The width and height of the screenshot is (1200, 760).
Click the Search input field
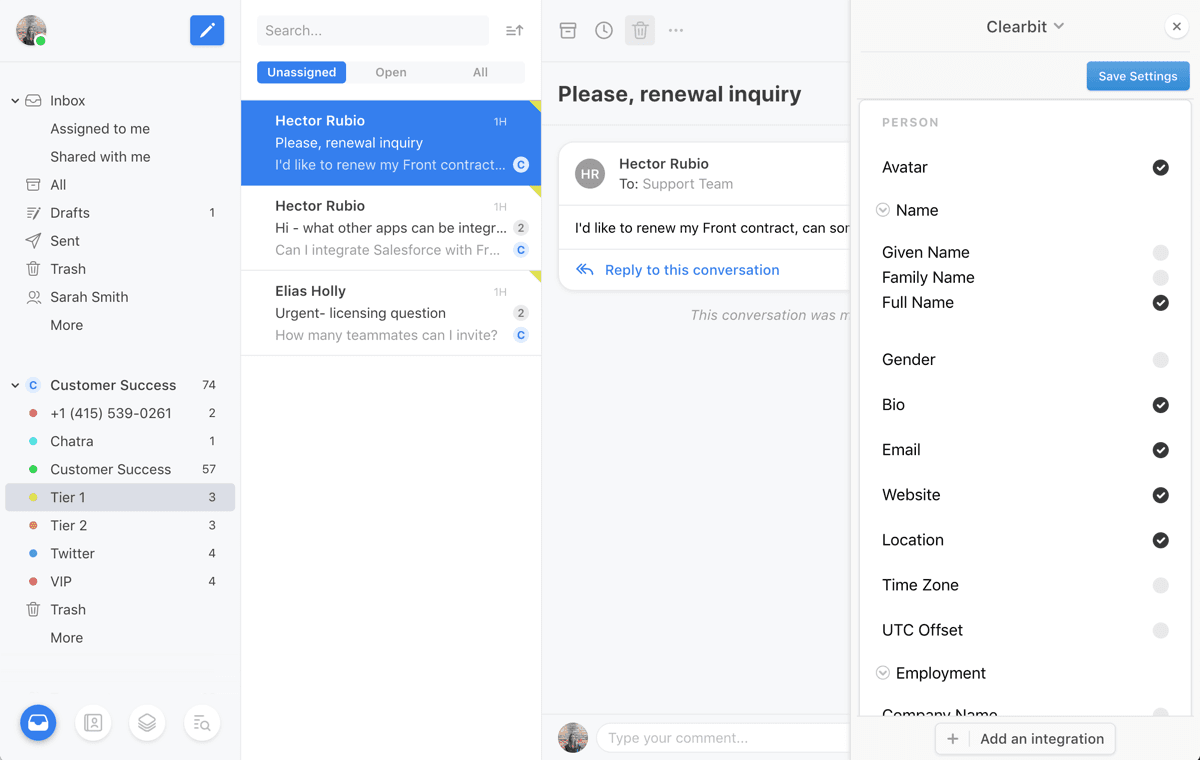pos(372,30)
